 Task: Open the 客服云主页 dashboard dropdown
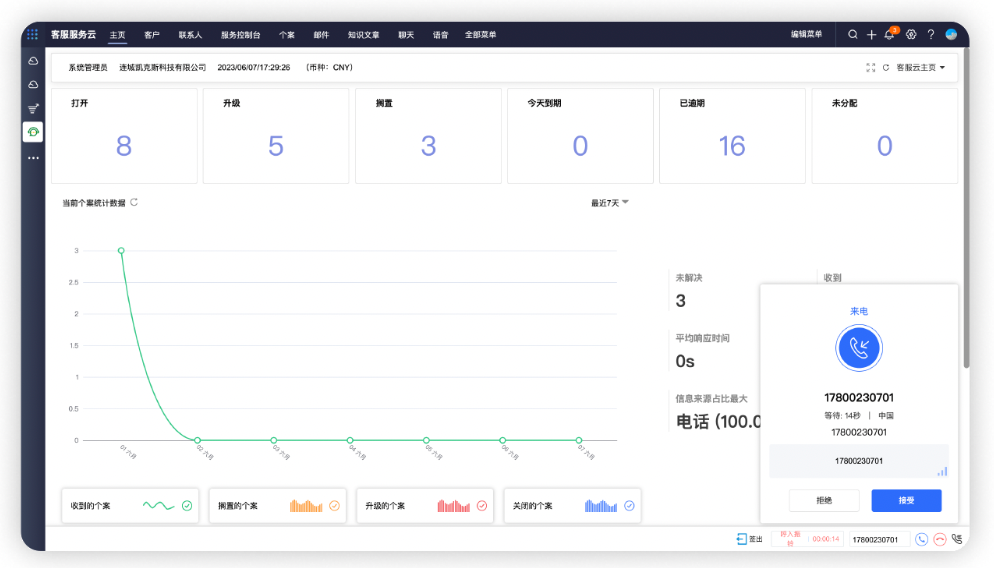pos(920,68)
